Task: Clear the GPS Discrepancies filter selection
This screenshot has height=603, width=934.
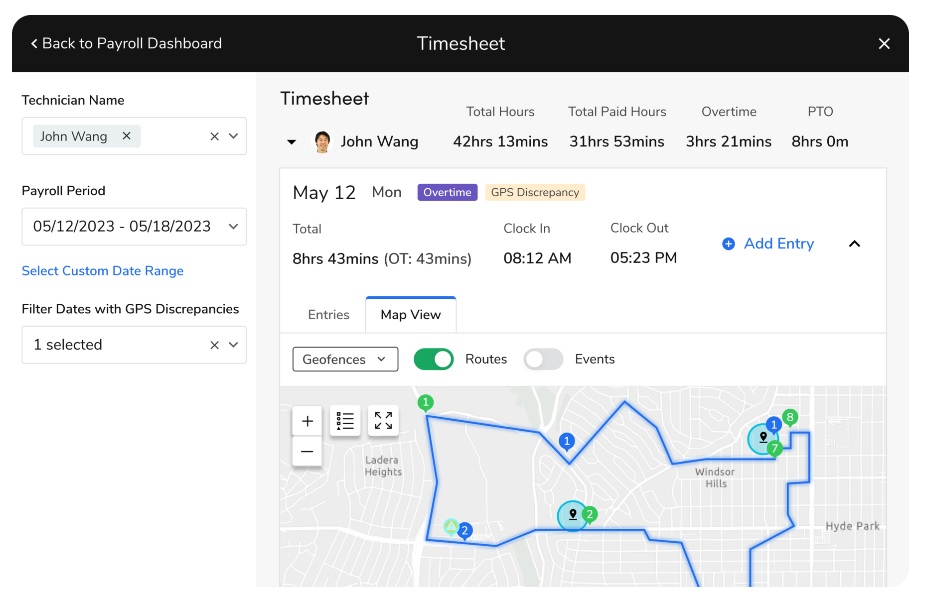Action: [214, 345]
